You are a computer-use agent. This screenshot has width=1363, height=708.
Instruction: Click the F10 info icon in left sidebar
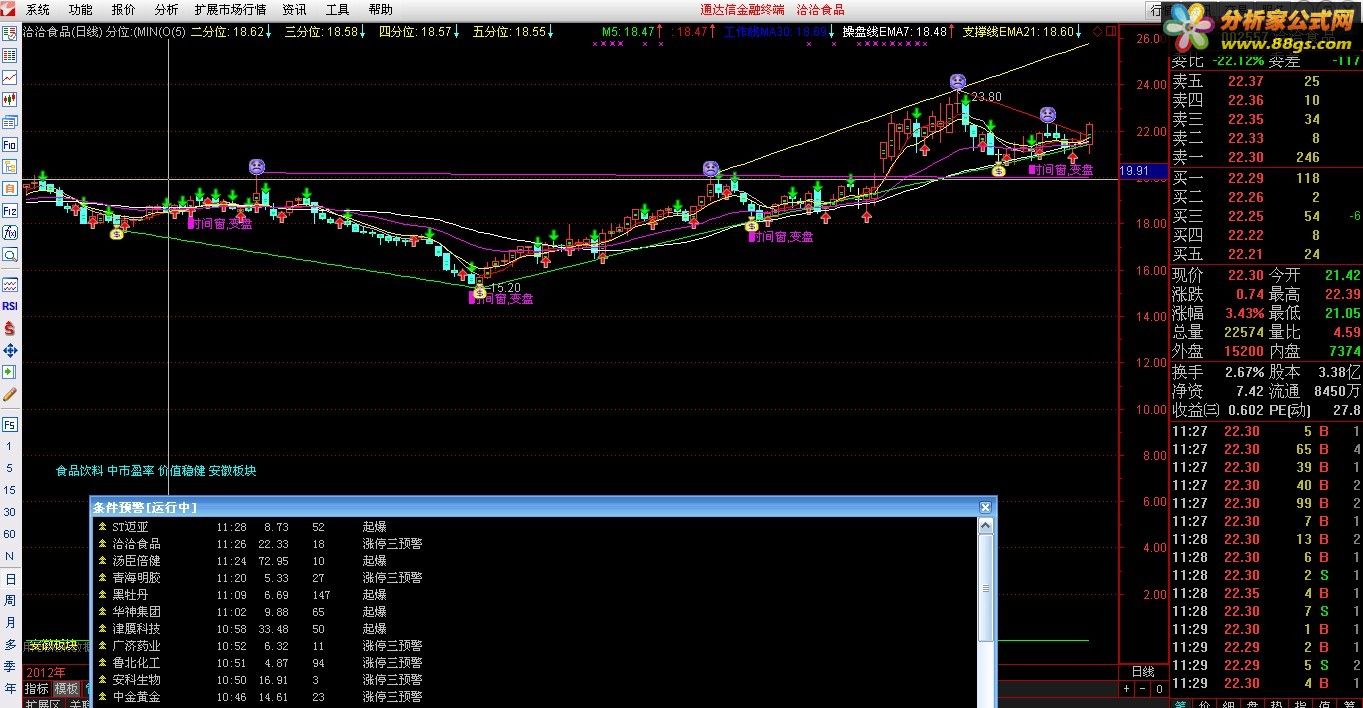pyautogui.click(x=10, y=145)
